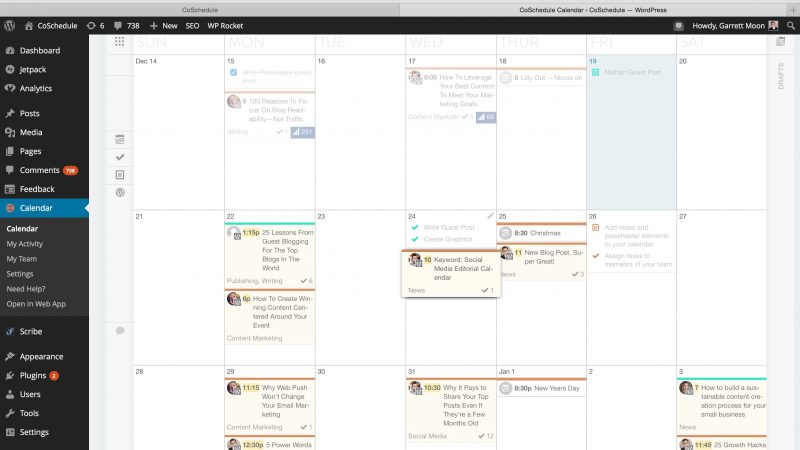Viewport: 800px width, 450px height.
Task: Select Plugins in the admin sidebar
Action: tap(33, 375)
